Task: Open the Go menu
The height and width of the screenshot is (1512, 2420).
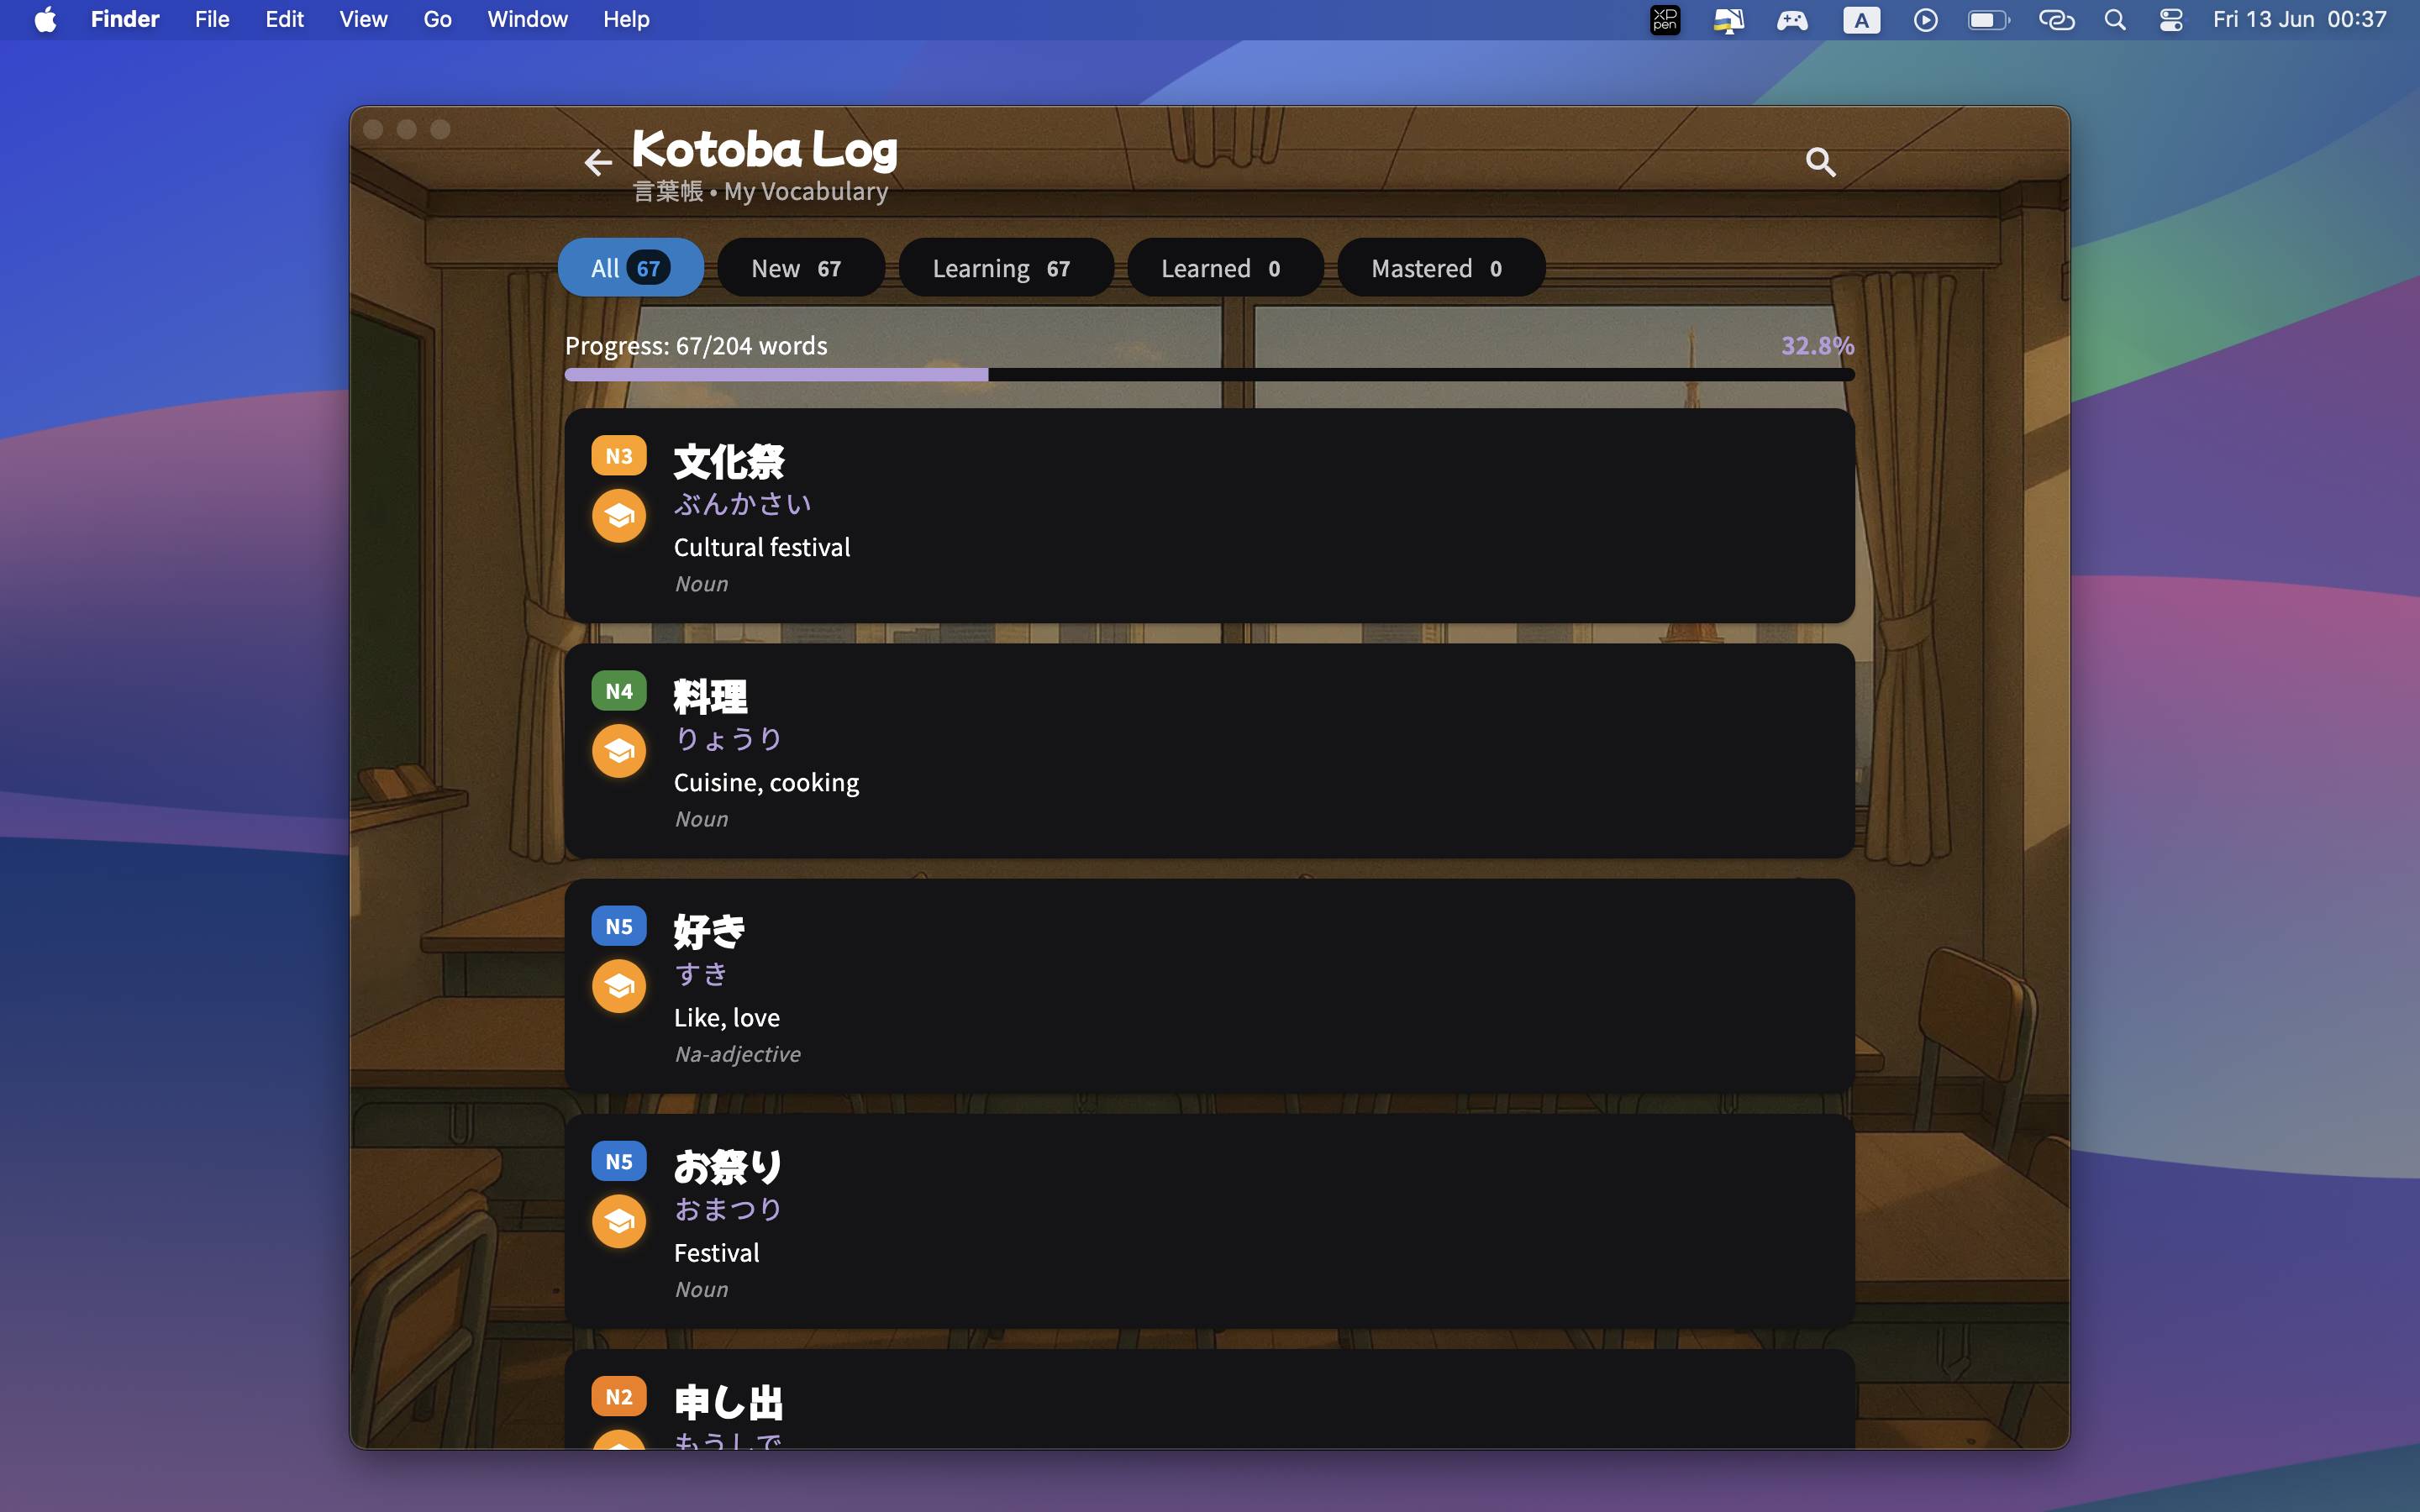Action: pyautogui.click(x=437, y=19)
